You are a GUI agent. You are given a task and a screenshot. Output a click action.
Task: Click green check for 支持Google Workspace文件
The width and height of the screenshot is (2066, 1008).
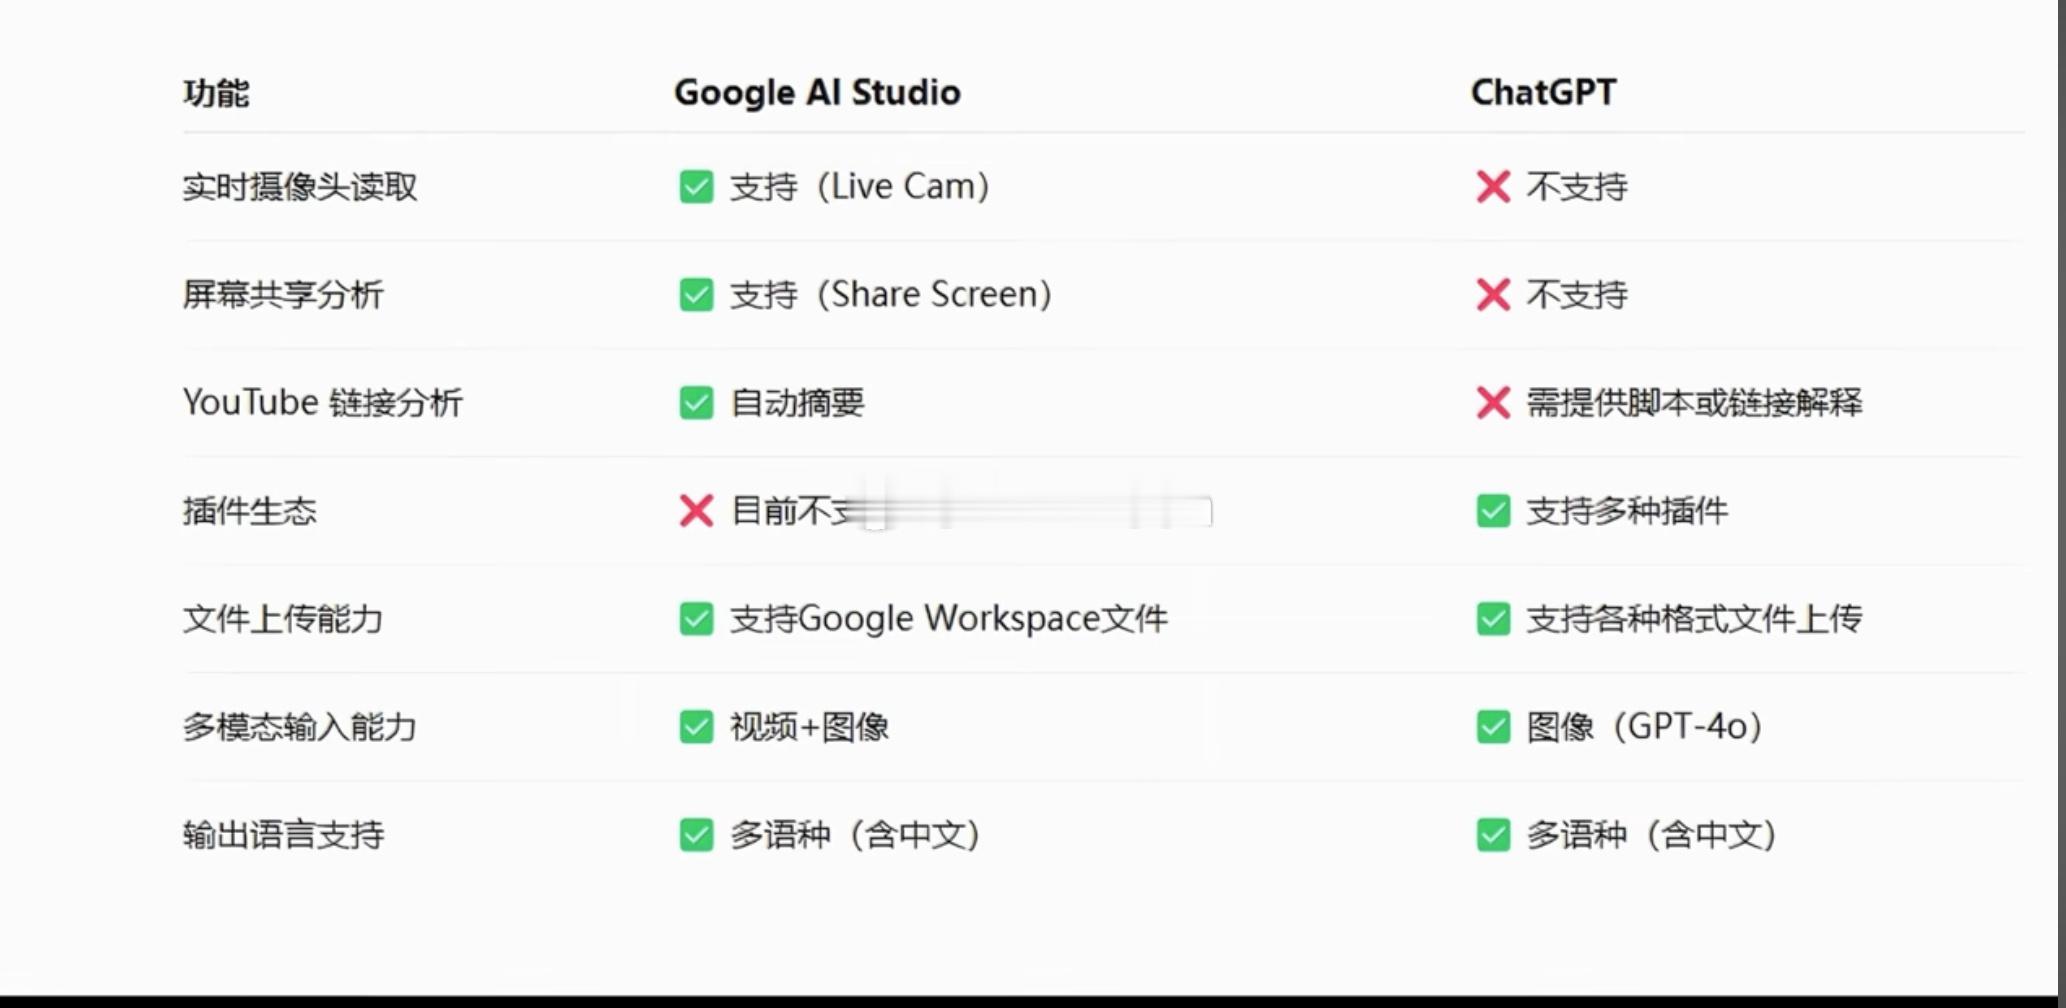696,618
